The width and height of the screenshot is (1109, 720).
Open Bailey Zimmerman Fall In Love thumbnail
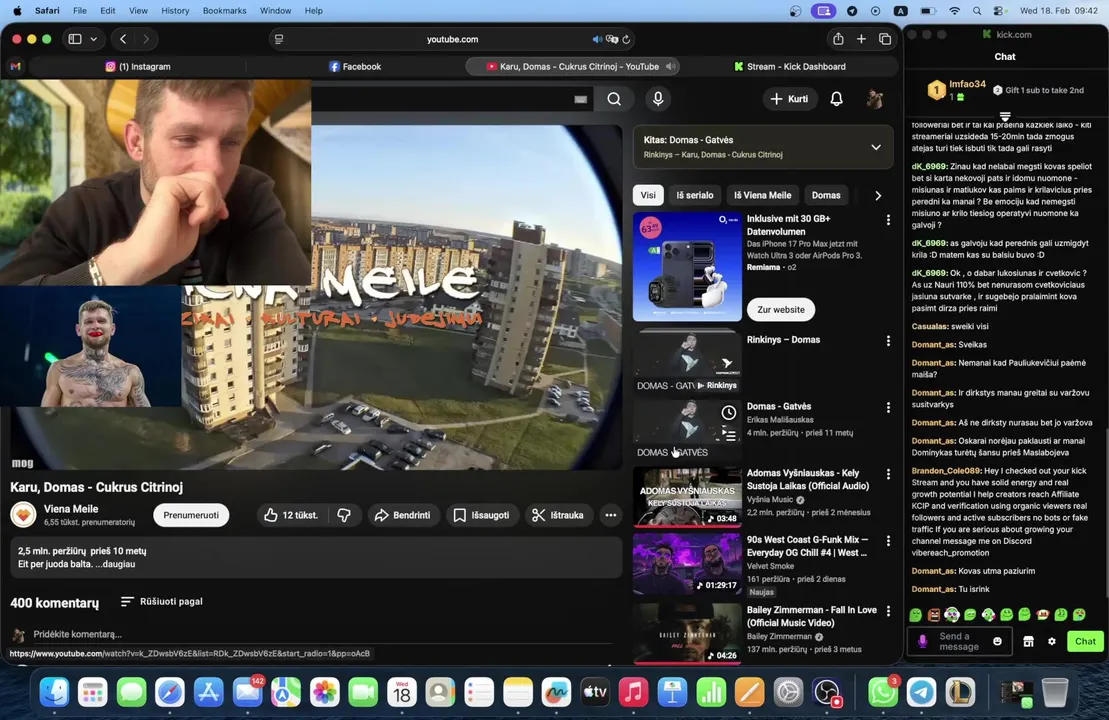(687, 632)
